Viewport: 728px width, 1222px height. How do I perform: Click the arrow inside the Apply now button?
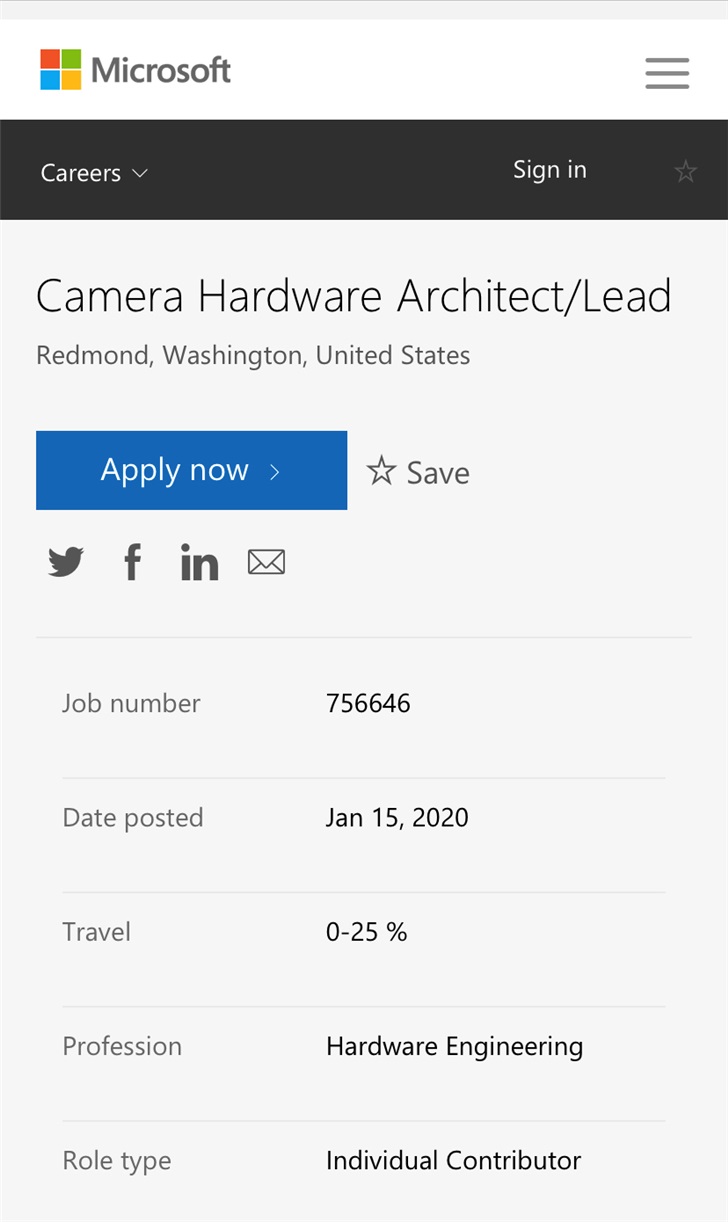point(275,472)
